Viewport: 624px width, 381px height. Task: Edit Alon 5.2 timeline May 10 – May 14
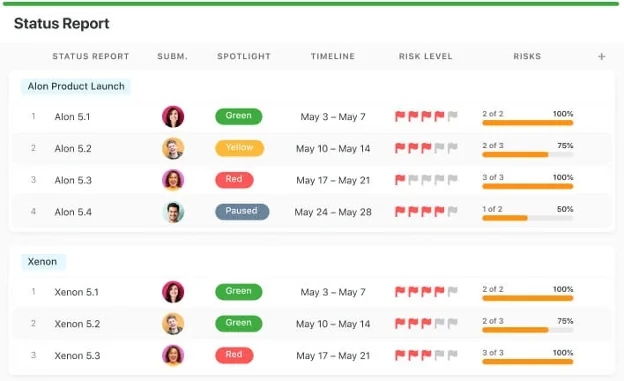[333, 148]
